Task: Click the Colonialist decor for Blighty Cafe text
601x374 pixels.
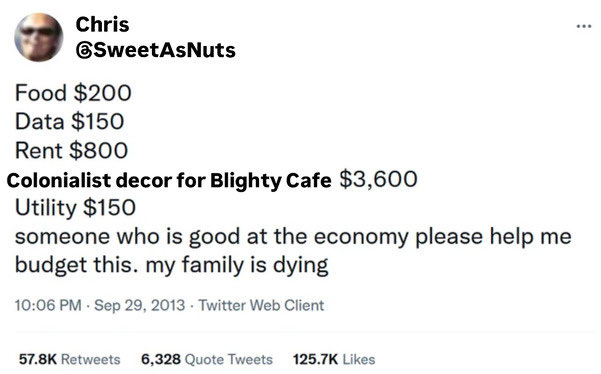Action: click(x=169, y=180)
